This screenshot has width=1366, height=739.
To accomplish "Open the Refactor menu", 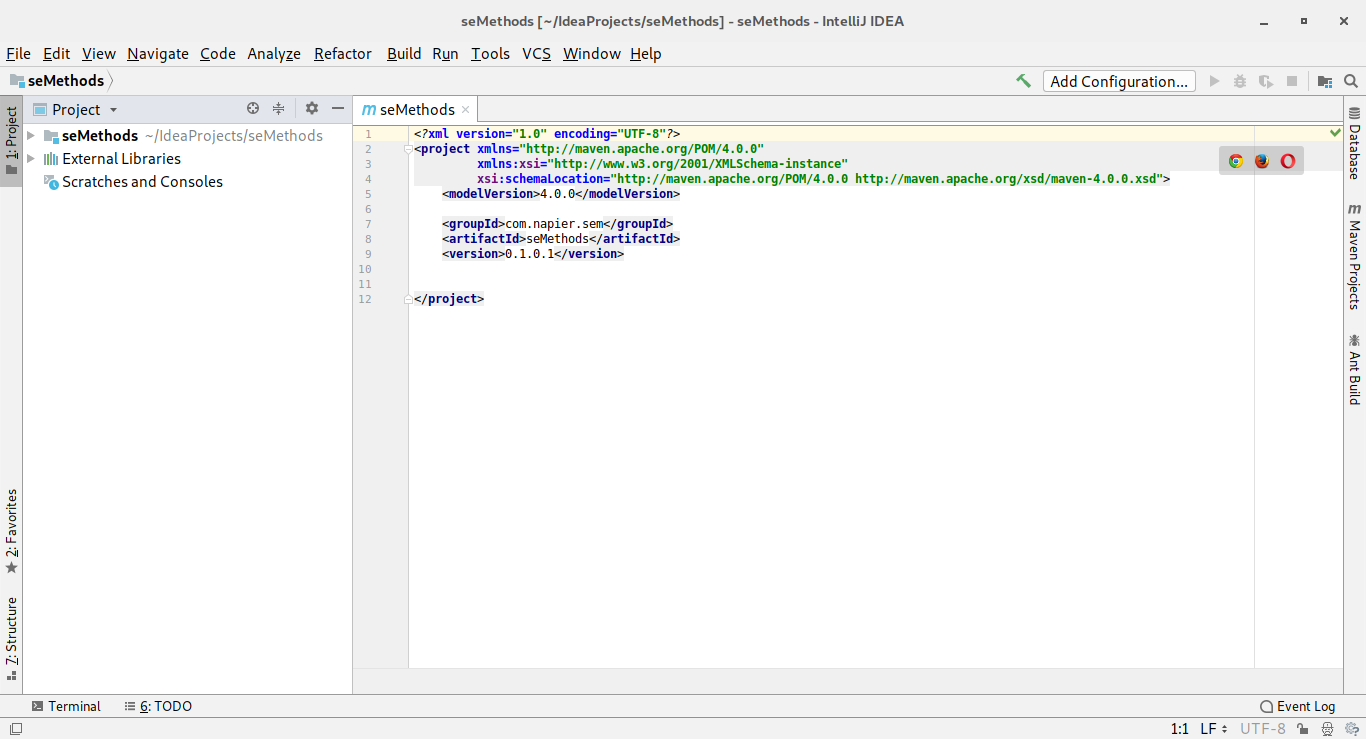I will pos(342,54).
